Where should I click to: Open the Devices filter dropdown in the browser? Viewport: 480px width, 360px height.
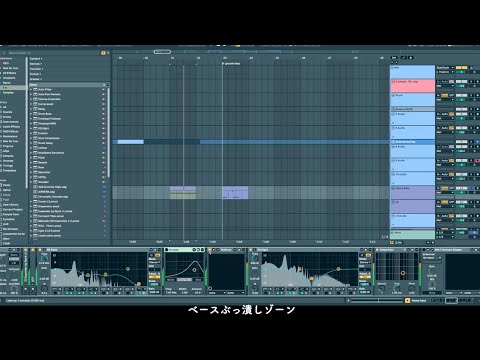(36, 64)
